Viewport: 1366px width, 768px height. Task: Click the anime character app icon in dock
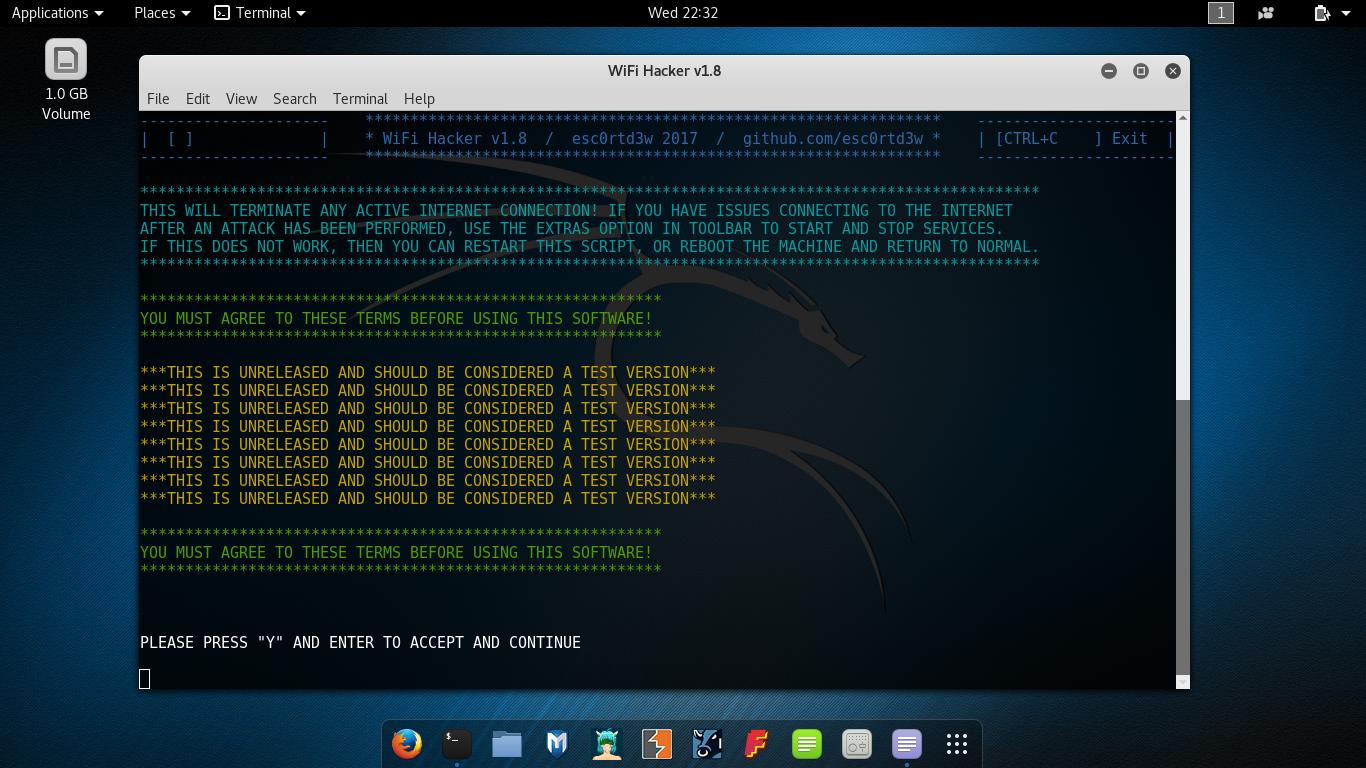(606, 744)
